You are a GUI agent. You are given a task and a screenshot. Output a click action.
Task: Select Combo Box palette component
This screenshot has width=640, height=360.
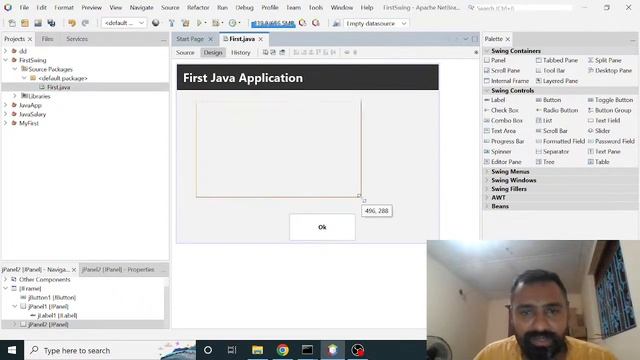[x=503, y=120]
